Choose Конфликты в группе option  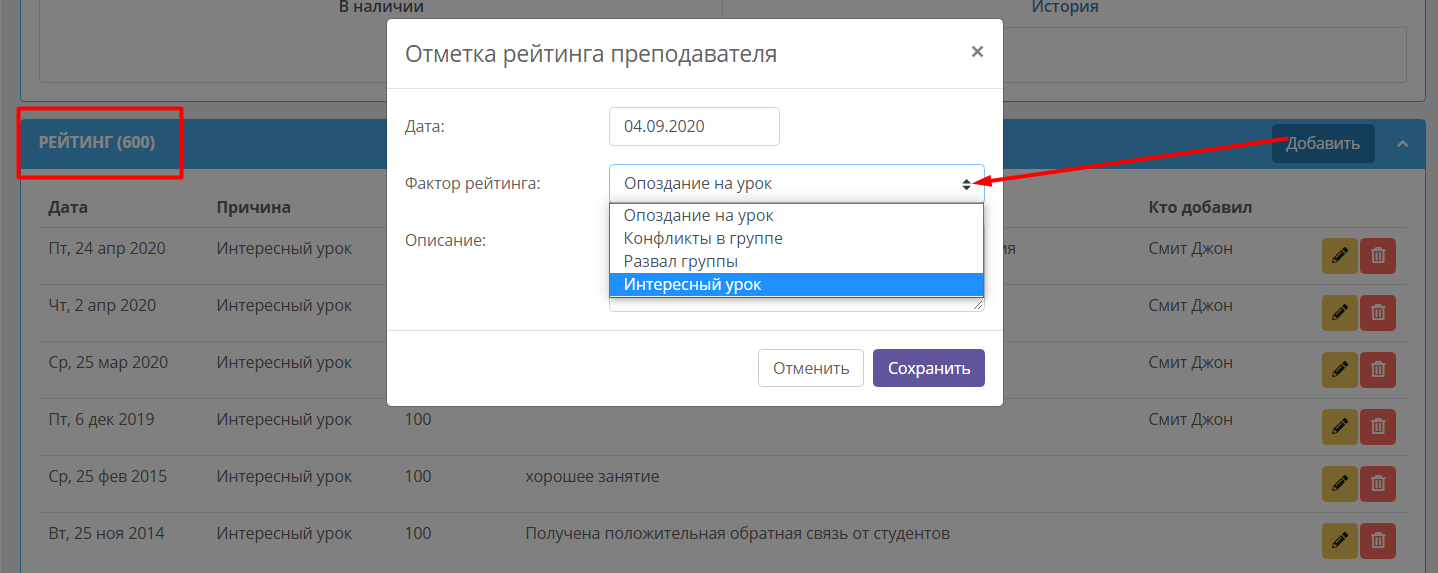pos(797,239)
